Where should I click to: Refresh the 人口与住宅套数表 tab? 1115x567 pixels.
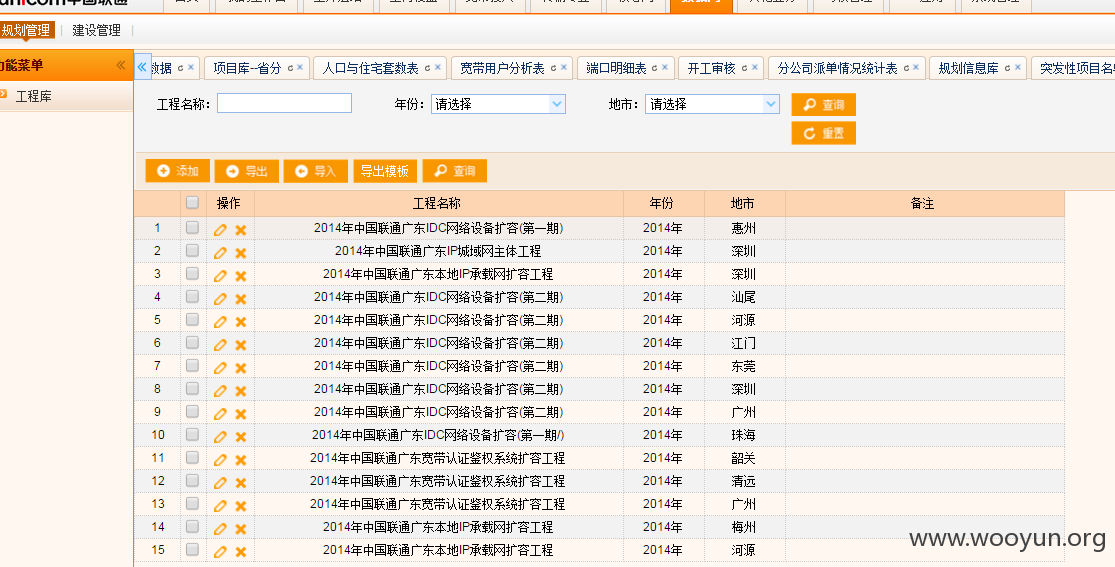click(x=427, y=68)
